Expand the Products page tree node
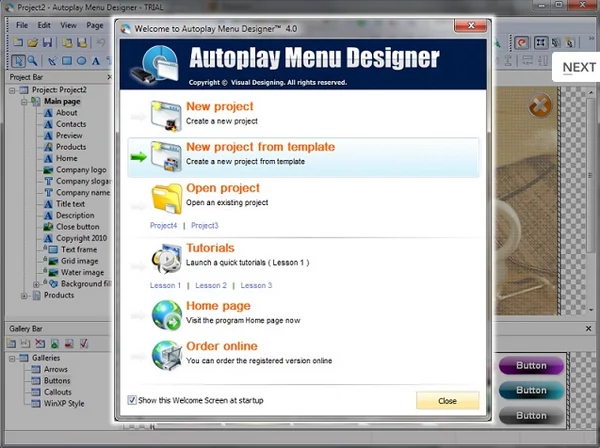The height and width of the screenshot is (448, 600). click(x=24, y=296)
